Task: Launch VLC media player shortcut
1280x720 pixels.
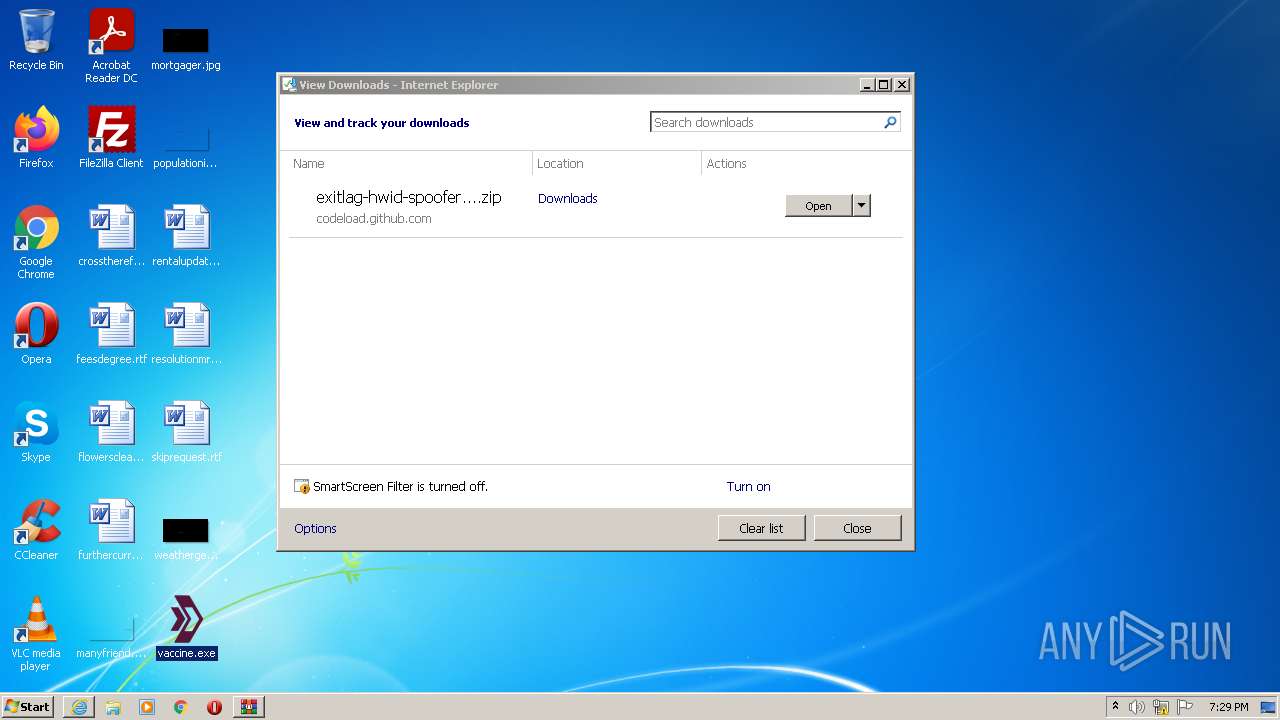Action: (36, 634)
